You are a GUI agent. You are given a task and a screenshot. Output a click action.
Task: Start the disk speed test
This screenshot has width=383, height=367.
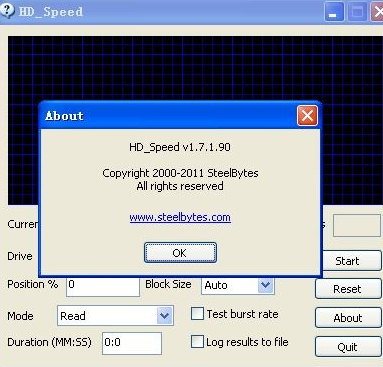(x=348, y=261)
